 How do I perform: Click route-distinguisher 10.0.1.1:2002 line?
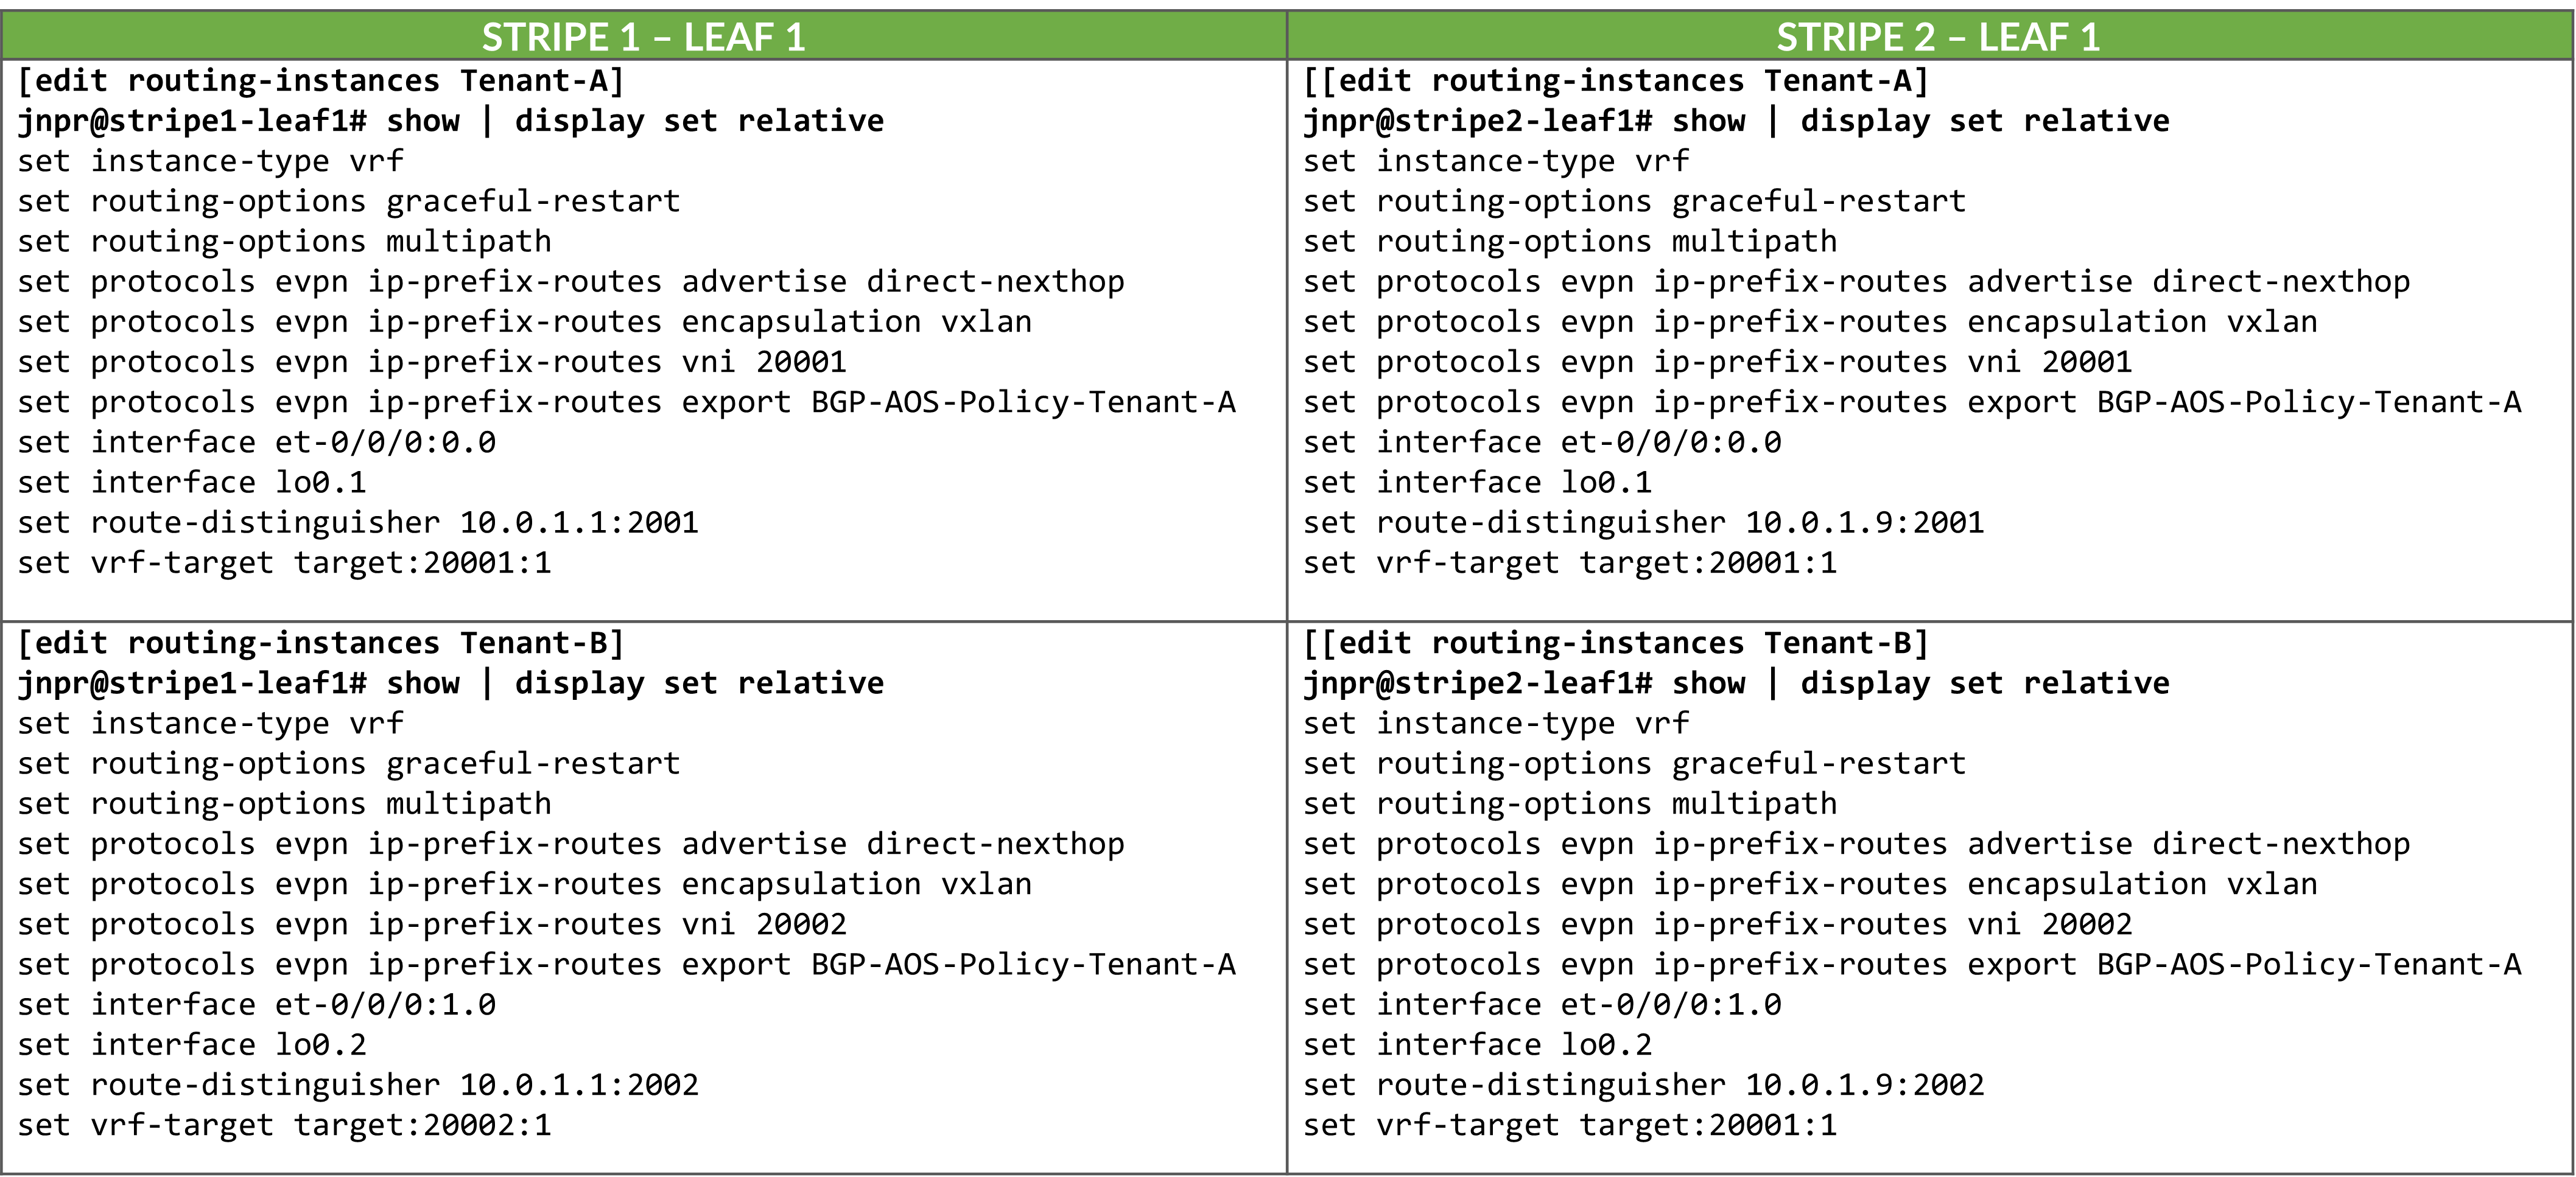point(357,1085)
